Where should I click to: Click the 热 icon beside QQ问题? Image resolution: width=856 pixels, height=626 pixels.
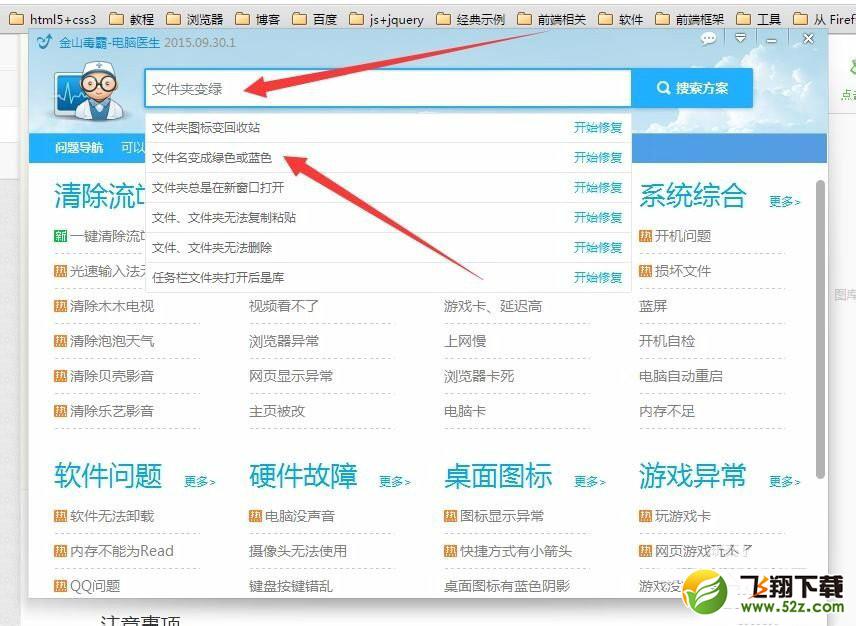pyautogui.click(x=61, y=586)
